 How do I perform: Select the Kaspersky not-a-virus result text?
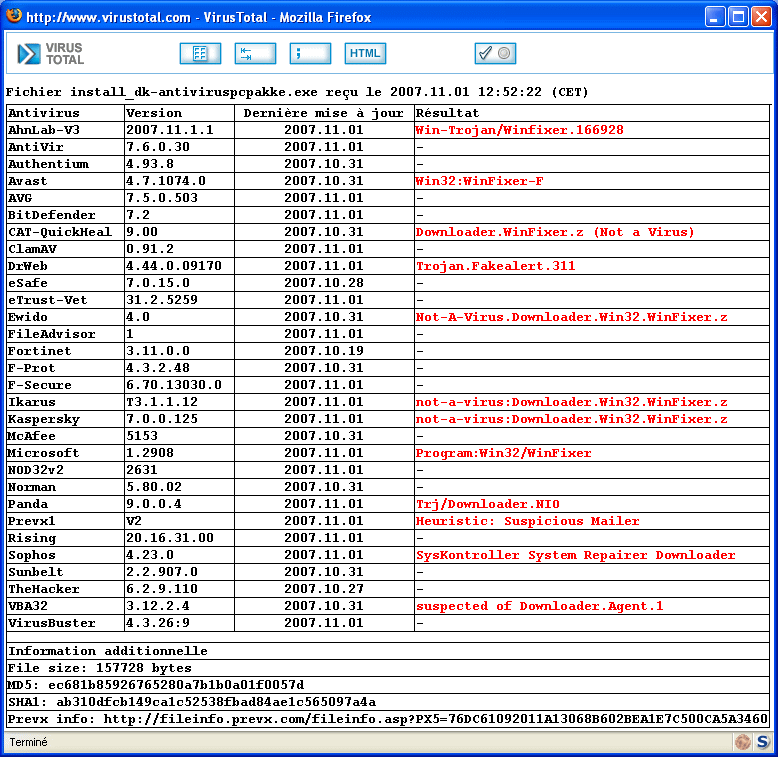[x=572, y=419]
